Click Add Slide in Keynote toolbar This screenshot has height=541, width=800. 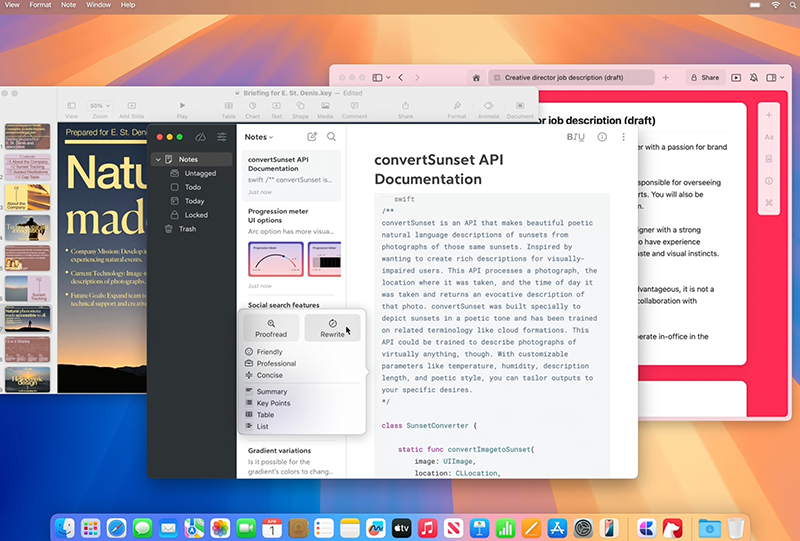pyautogui.click(x=132, y=106)
